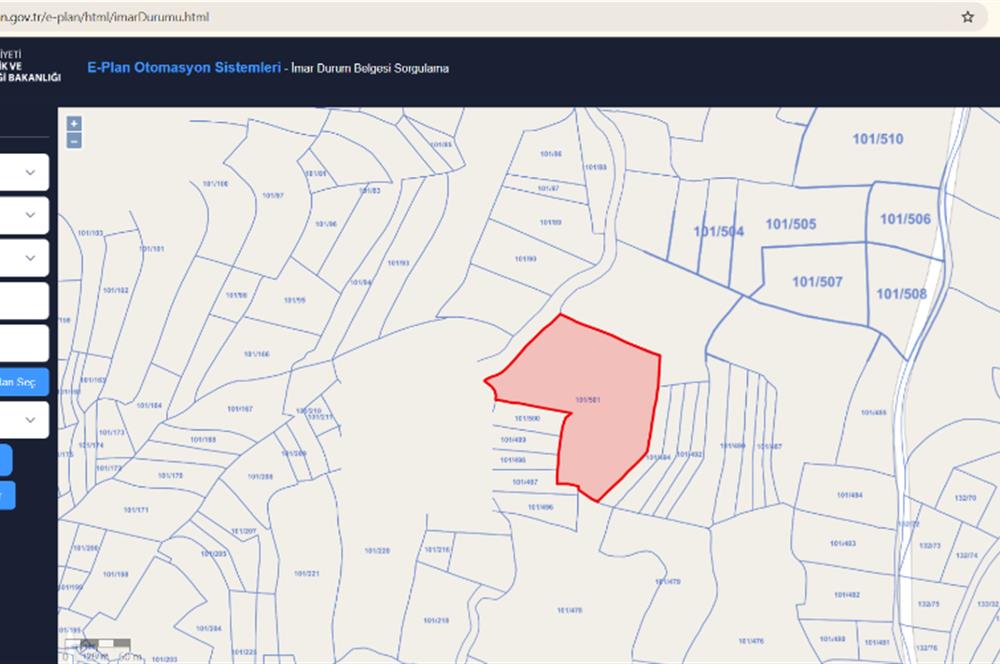The width and height of the screenshot is (1000, 664).
Task: Select parcel 101/508 on the map
Action: 901,293
